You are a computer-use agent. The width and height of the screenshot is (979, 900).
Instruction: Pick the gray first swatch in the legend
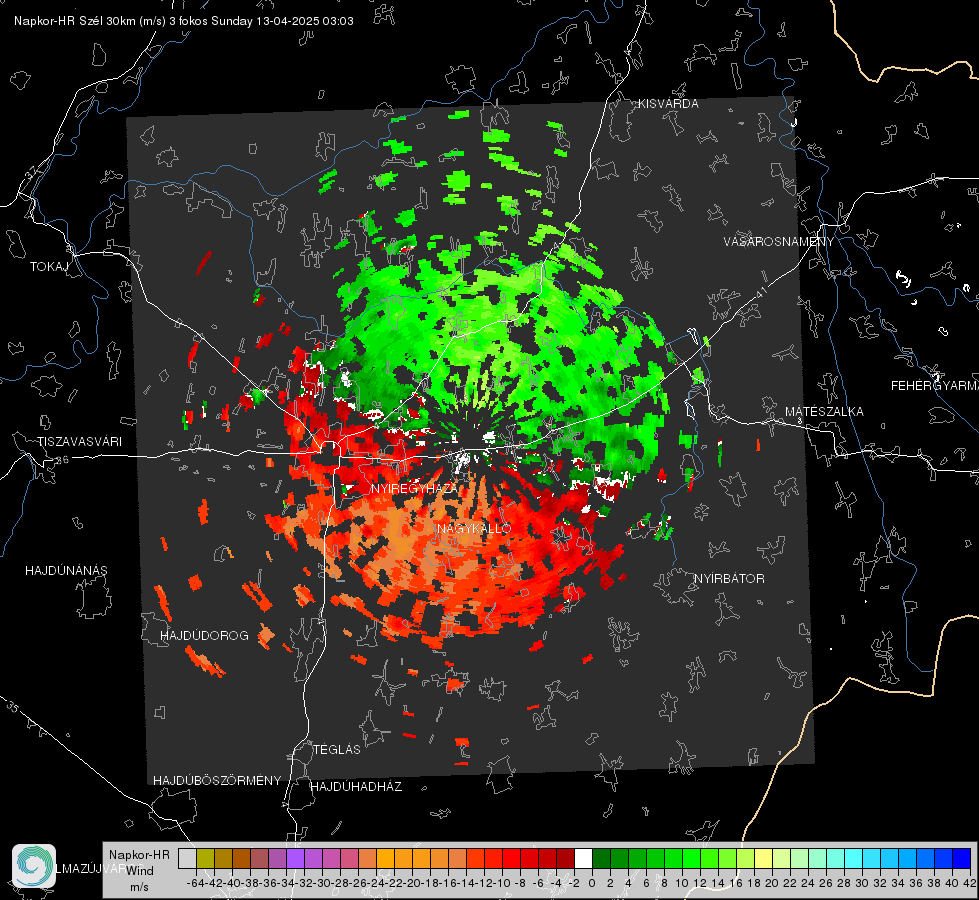pos(187,858)
